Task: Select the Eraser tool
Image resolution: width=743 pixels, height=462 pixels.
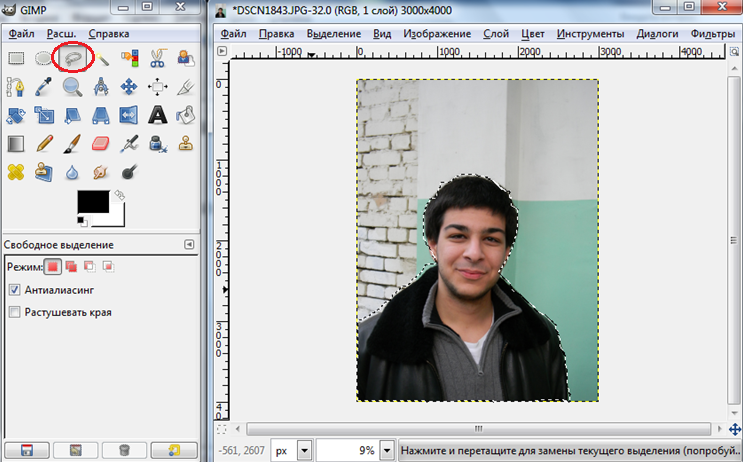Action: pos(101,144)
